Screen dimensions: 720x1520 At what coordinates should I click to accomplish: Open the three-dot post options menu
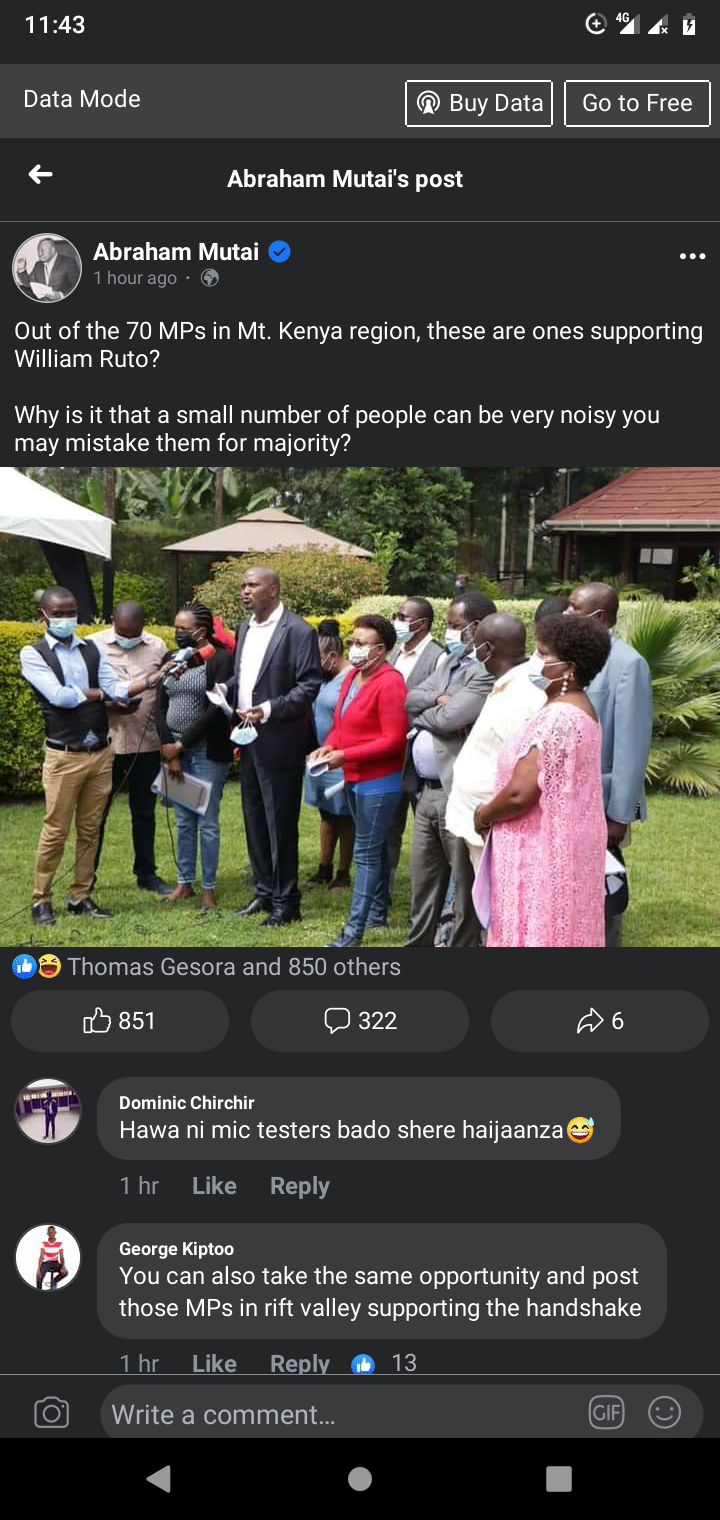(692, 257)
